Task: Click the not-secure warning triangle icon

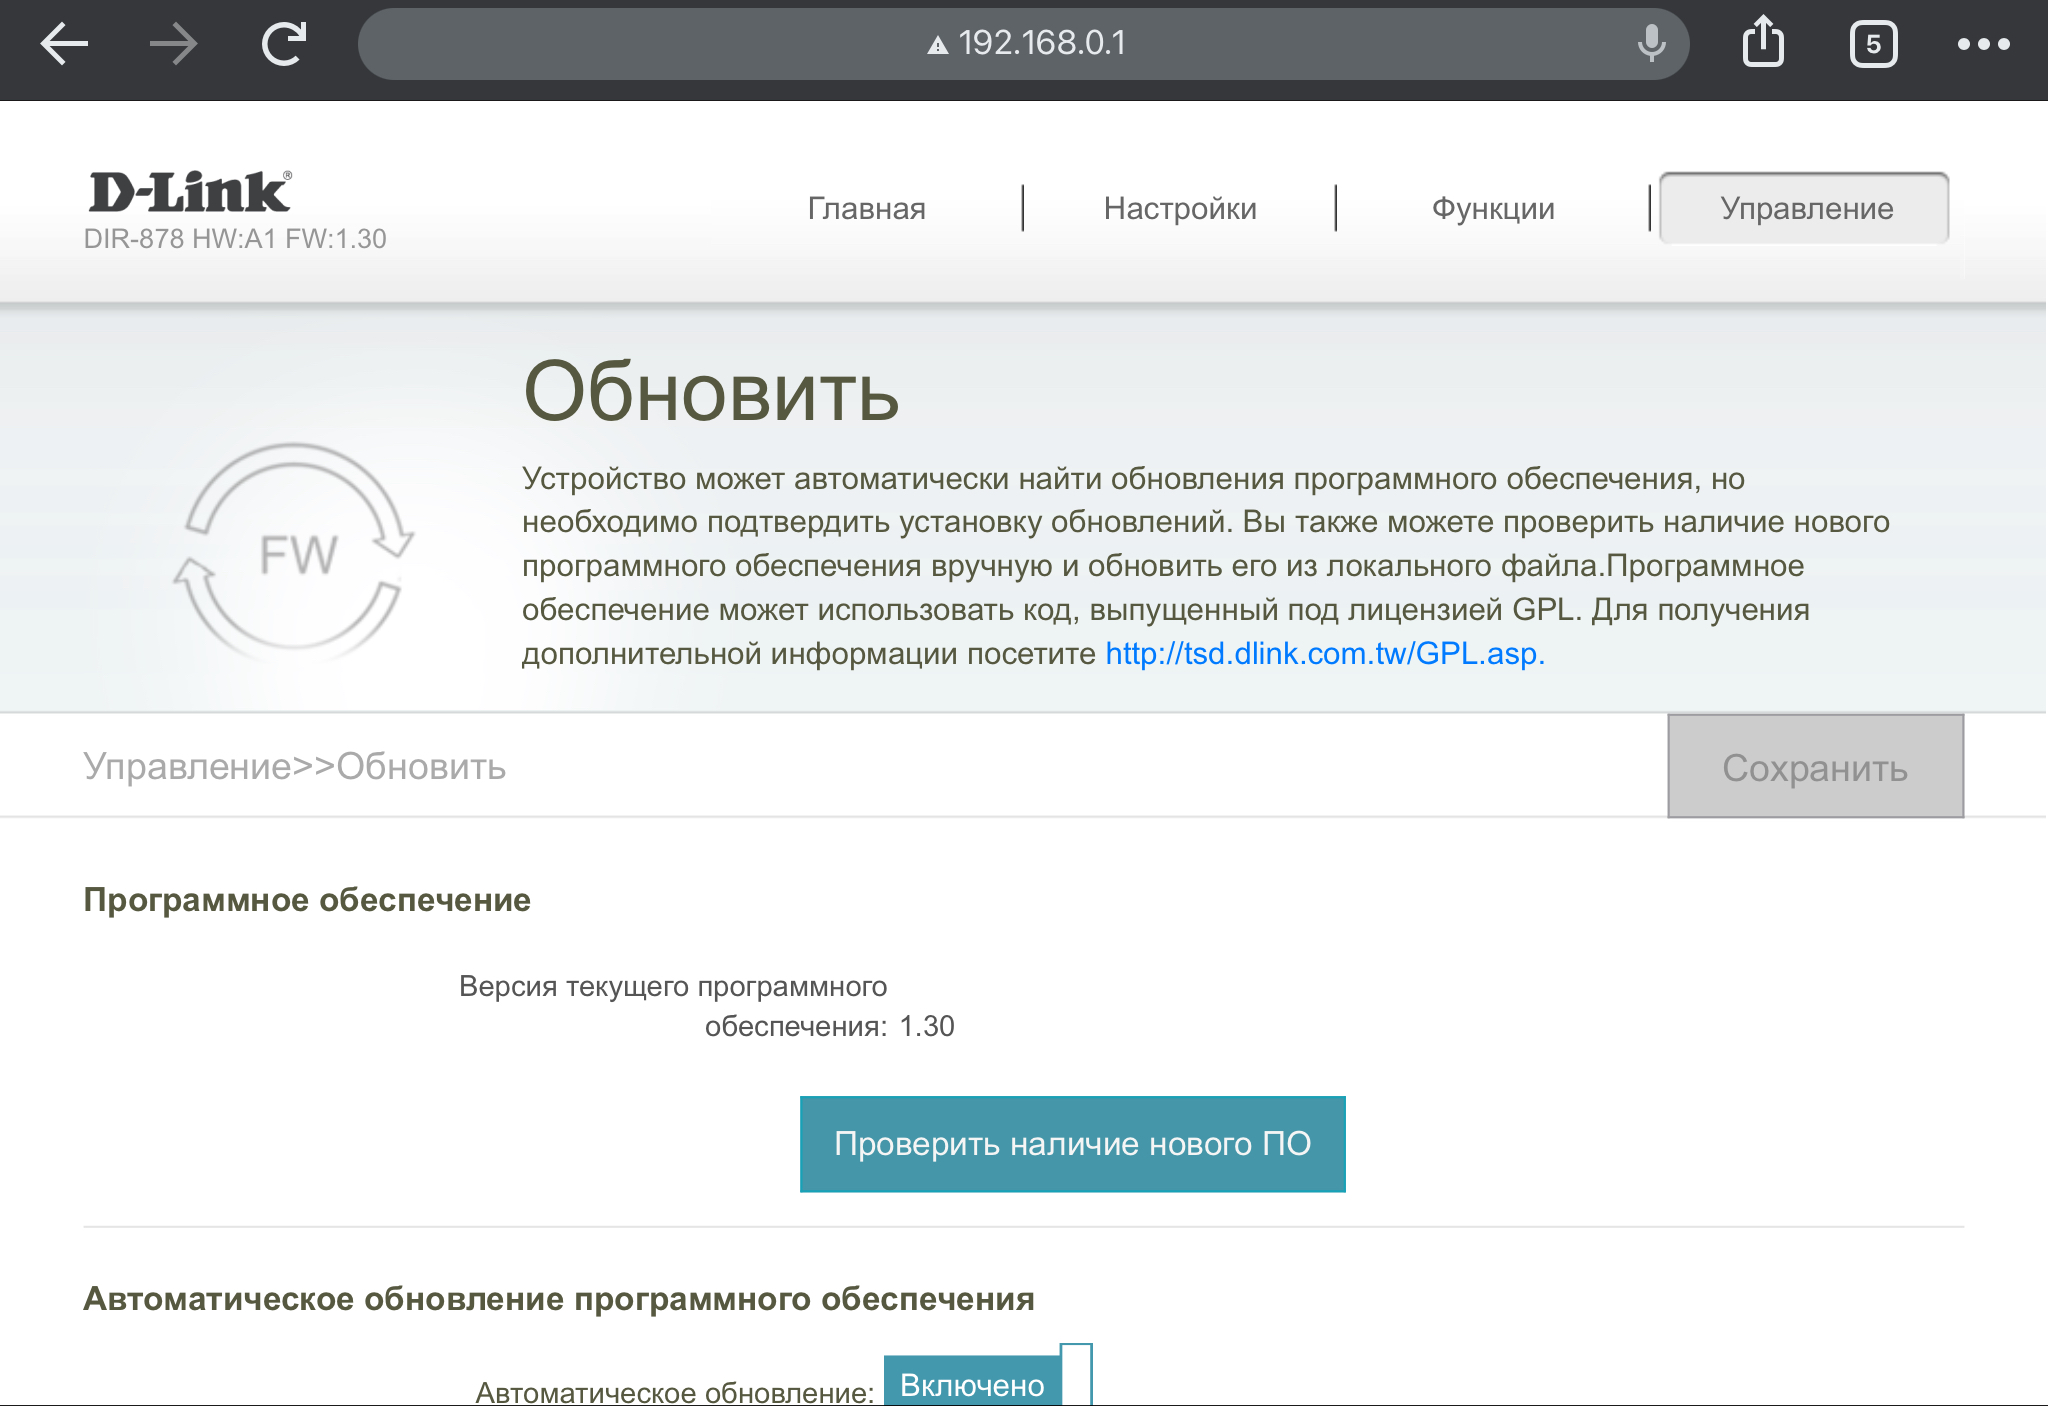Action: tap(937, 45)
